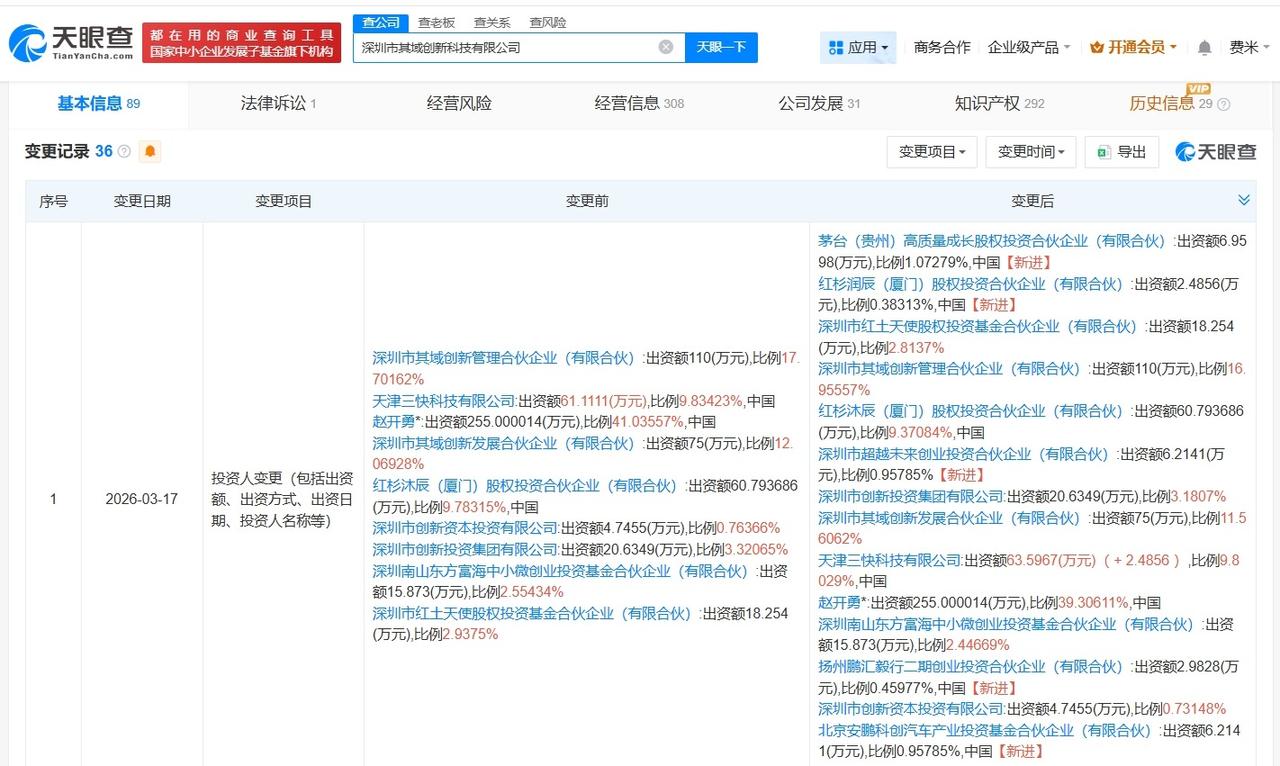Click the help icon beside 历史信息
This screenshot has width=1280, height=766.
pos(1223,104)
